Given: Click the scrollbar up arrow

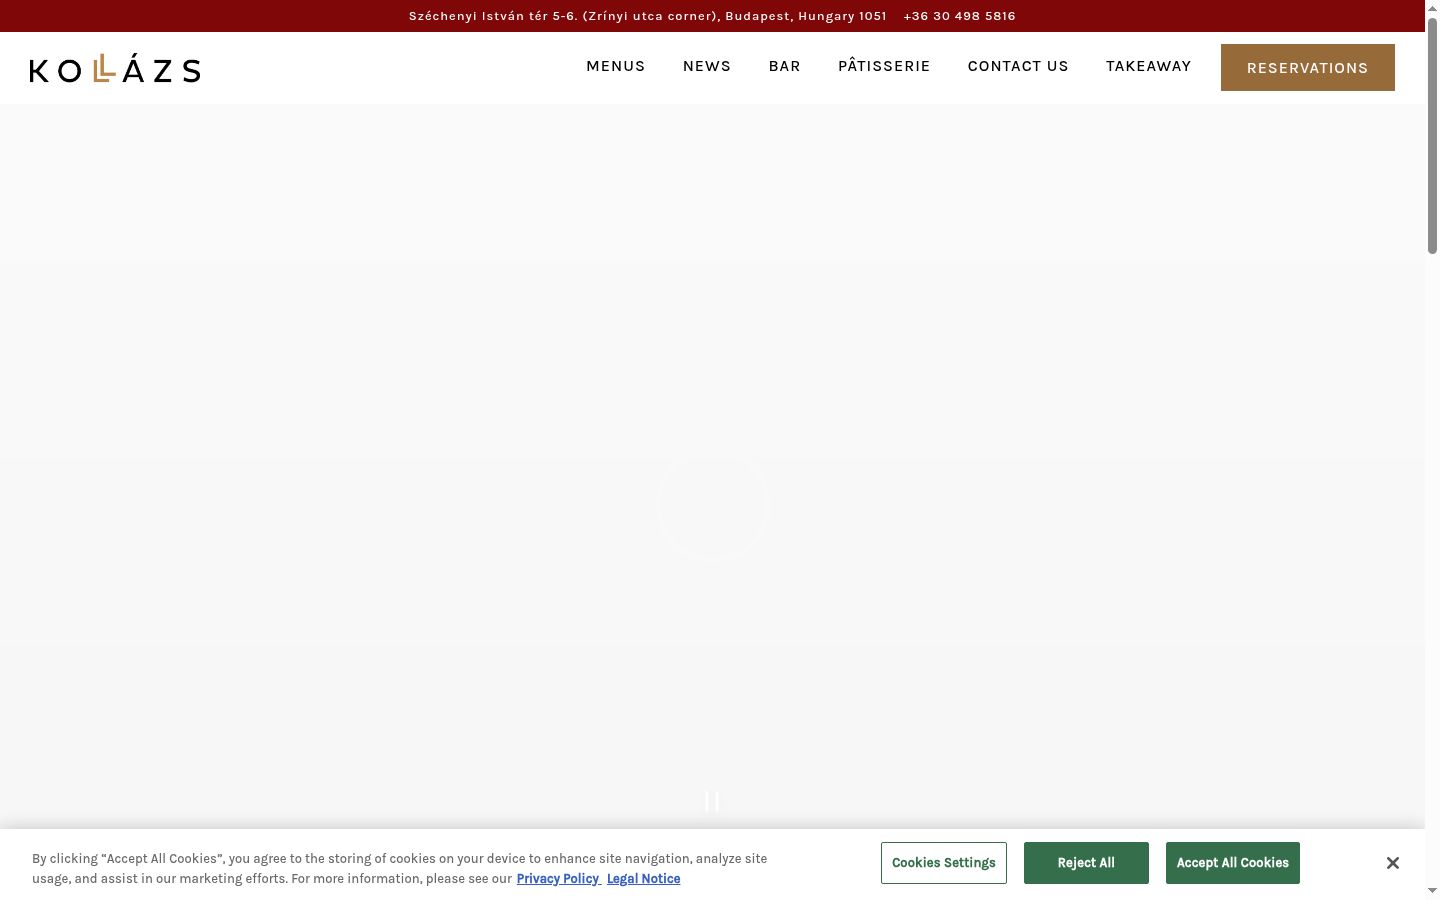Looking at the screenshot, I should (1432, 8).
